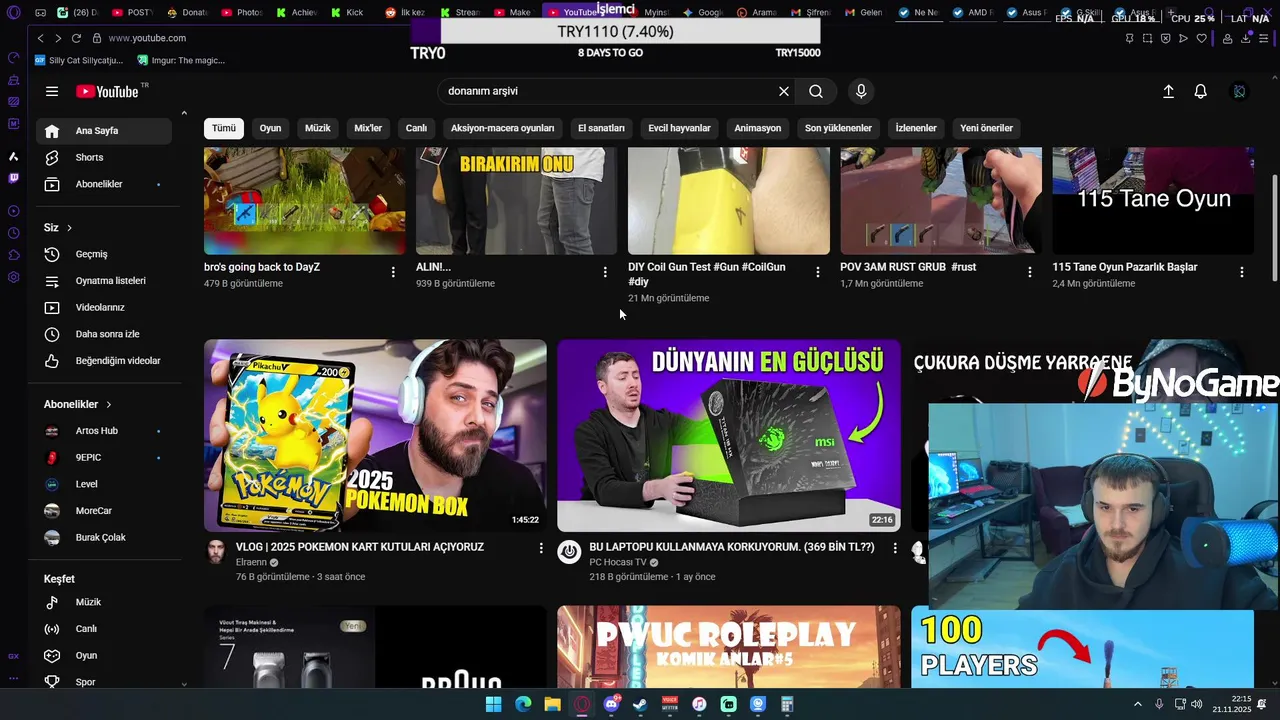This screenshot has height=720, width=1280.
Task: Open the account avatar menu
Action: tap(1239, 91)
